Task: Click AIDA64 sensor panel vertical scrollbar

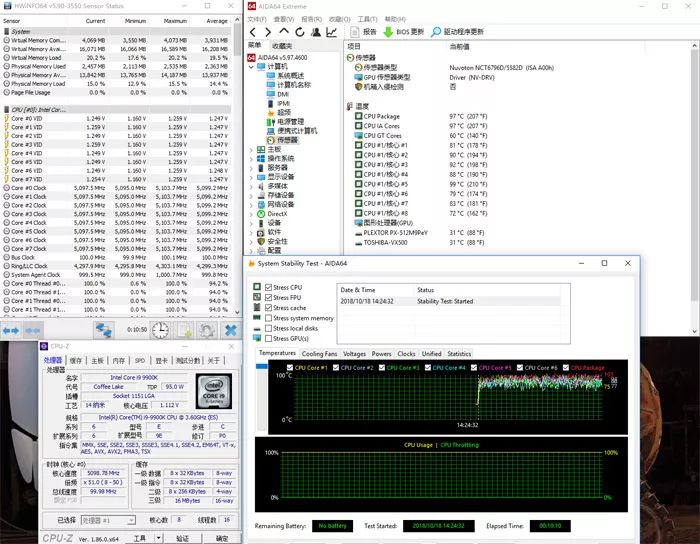Action: point(695,187)
